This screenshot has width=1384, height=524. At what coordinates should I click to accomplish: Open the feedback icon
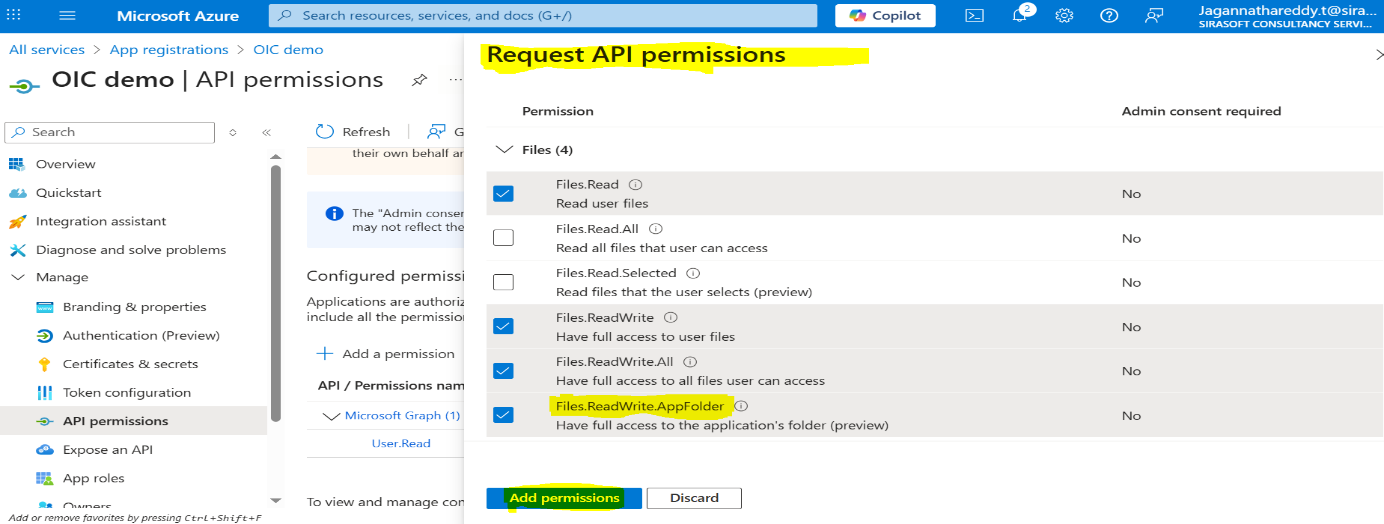click(x=1155, y=15)
